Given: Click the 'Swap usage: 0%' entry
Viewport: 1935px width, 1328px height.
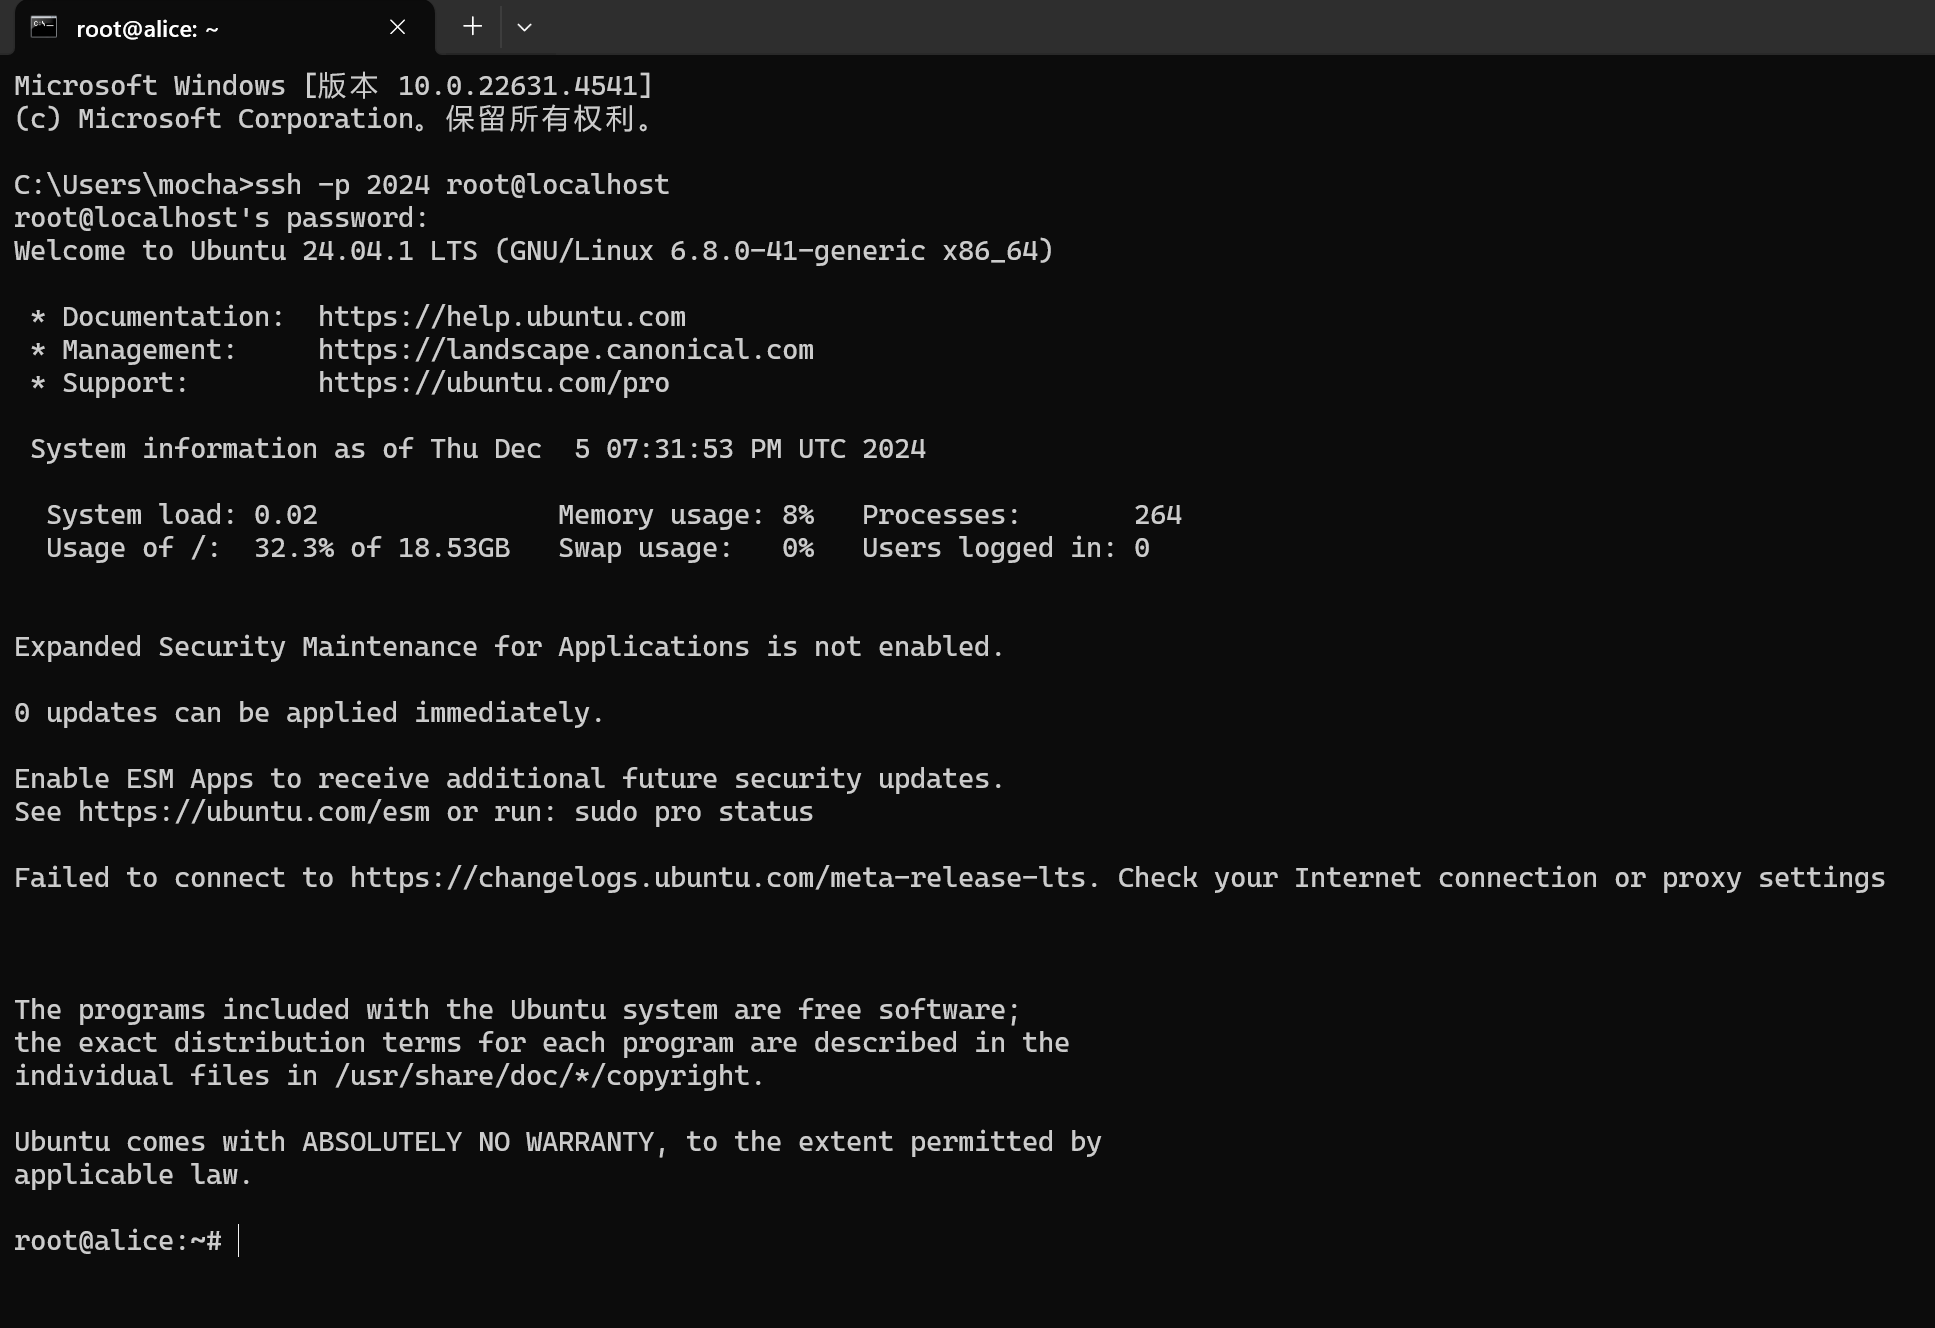Looking at the screenshot, I should pos(686,548).
